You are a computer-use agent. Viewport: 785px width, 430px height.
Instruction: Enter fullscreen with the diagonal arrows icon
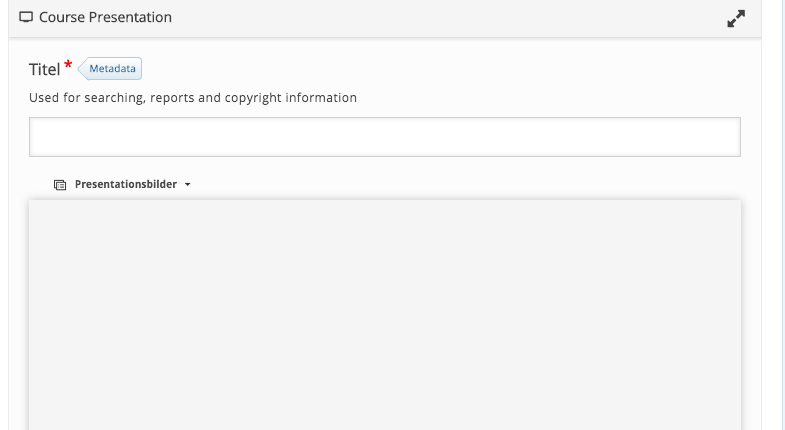736,19
